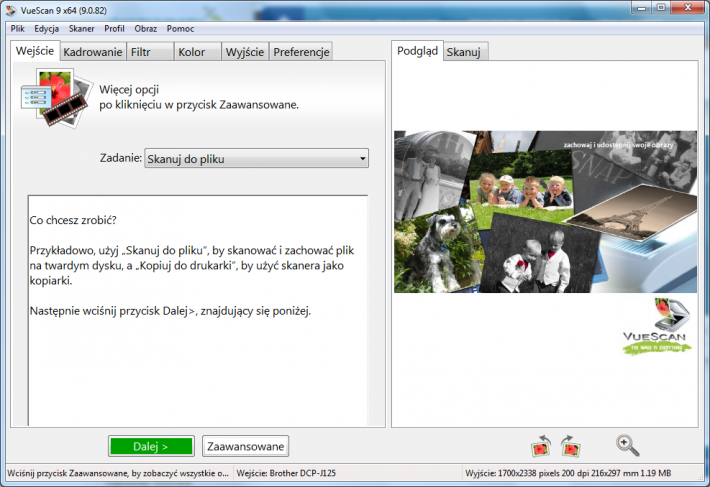The image size is (710, 487).
Task: Select the Podgląd preview tab
Action: 417,51
